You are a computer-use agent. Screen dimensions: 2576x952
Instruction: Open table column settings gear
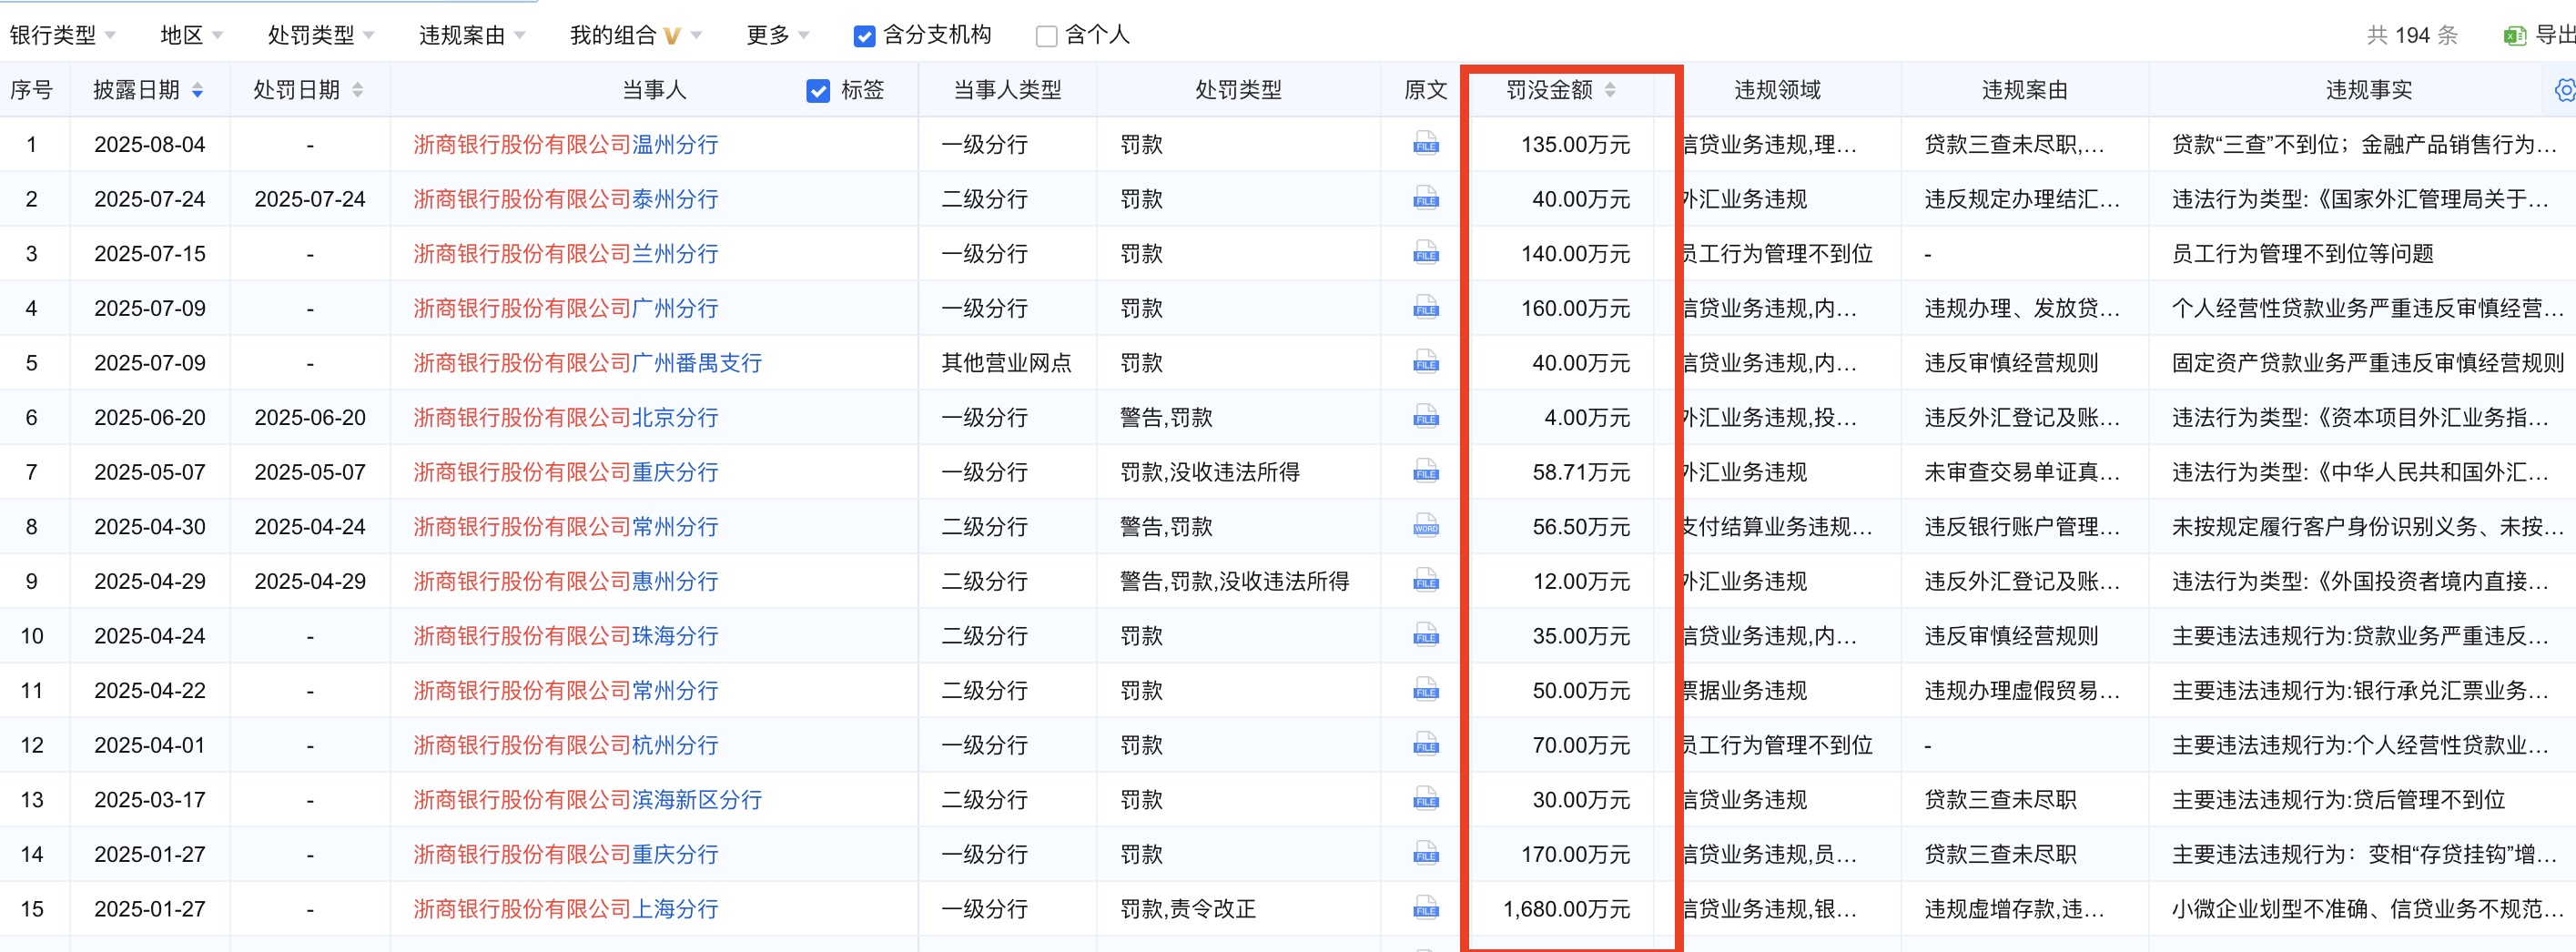pos(2565,90)
